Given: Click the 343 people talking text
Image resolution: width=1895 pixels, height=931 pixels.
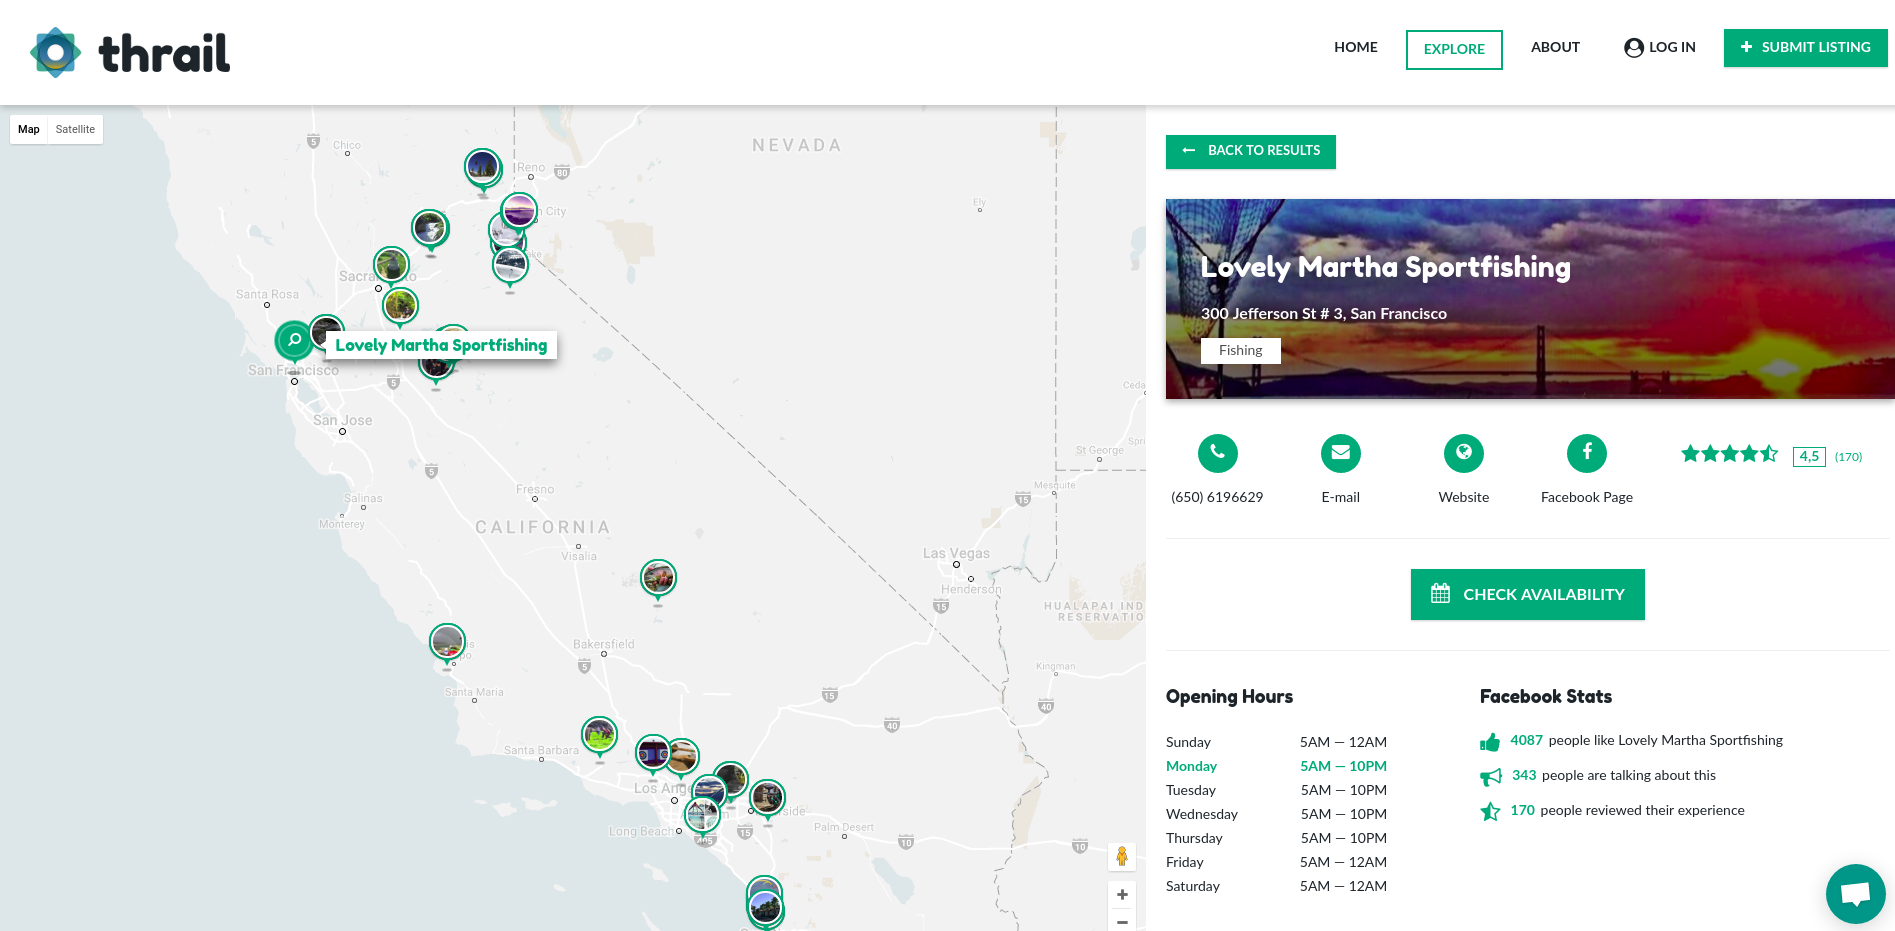Looking at the screenshot, I should pyautogui.click(x=1613, y=775).
